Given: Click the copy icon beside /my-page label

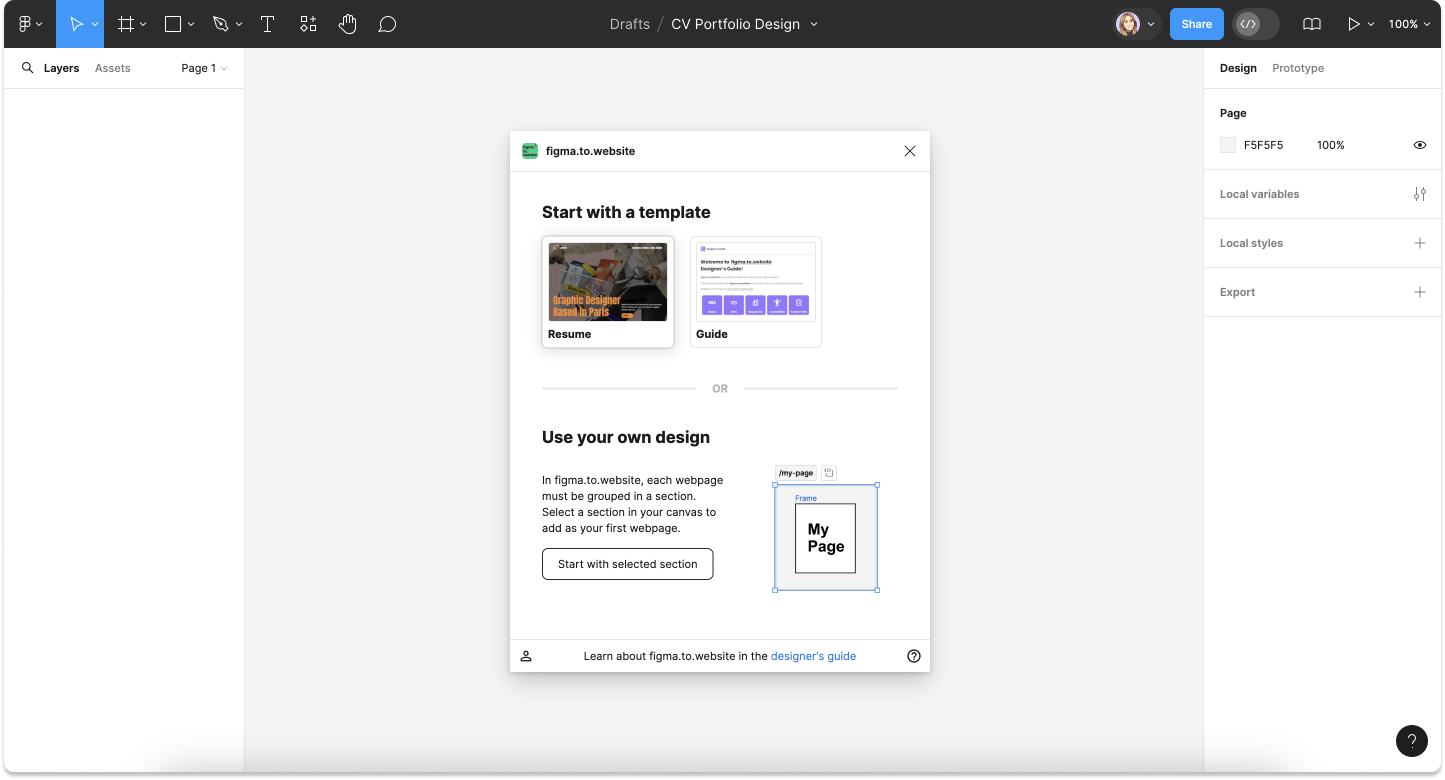Looking at the screenshot, I should click(x=829, y=473).
